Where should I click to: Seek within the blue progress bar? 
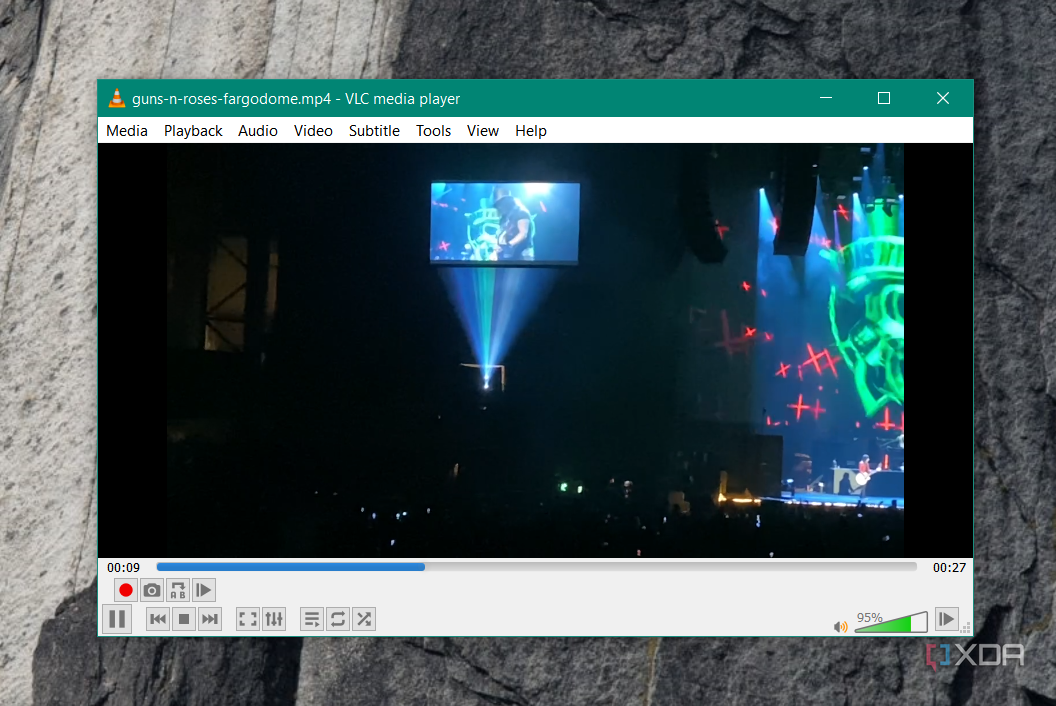pyautogui.click(x=536, y=567)
